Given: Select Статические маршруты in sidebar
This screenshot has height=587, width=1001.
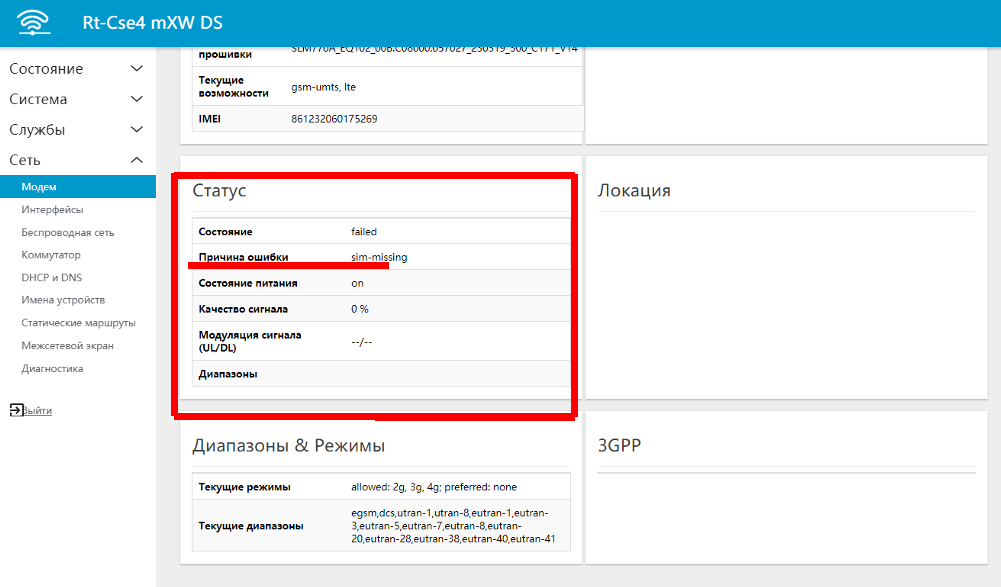Looking at the screenshot, I should click(x=78, y=323).
